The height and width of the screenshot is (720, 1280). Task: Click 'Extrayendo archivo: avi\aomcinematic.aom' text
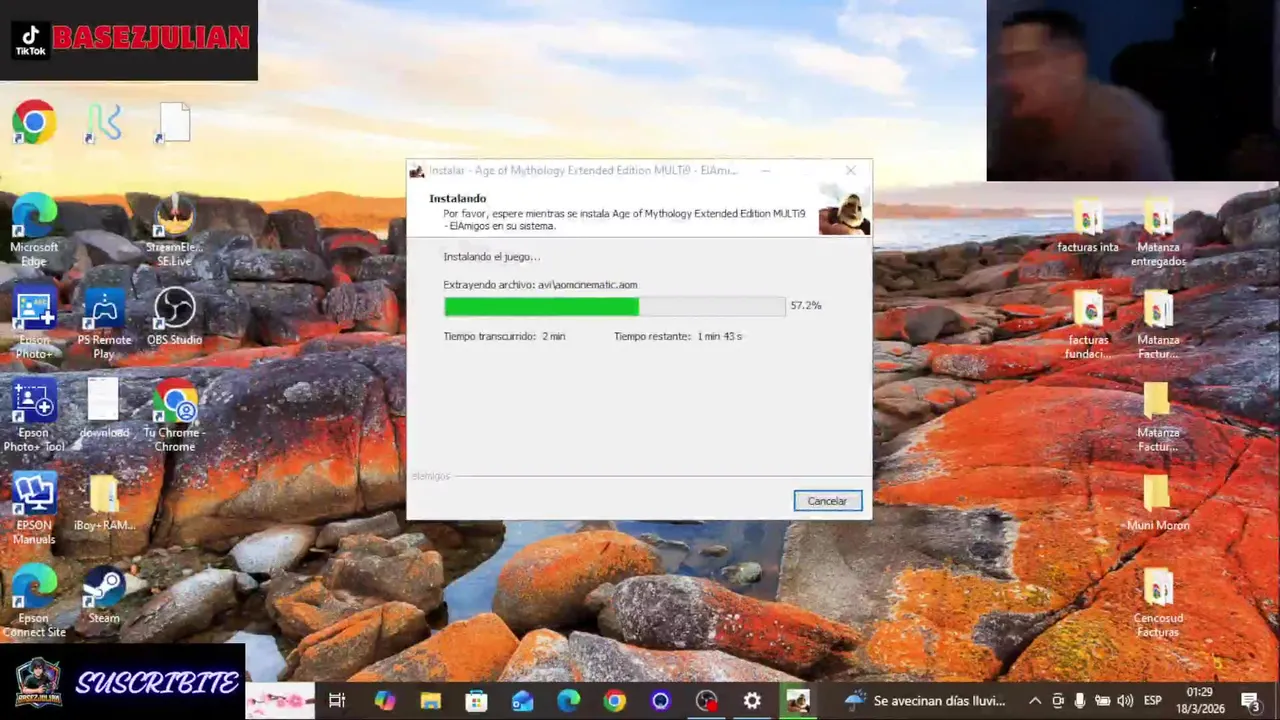(x=540, y=285)
